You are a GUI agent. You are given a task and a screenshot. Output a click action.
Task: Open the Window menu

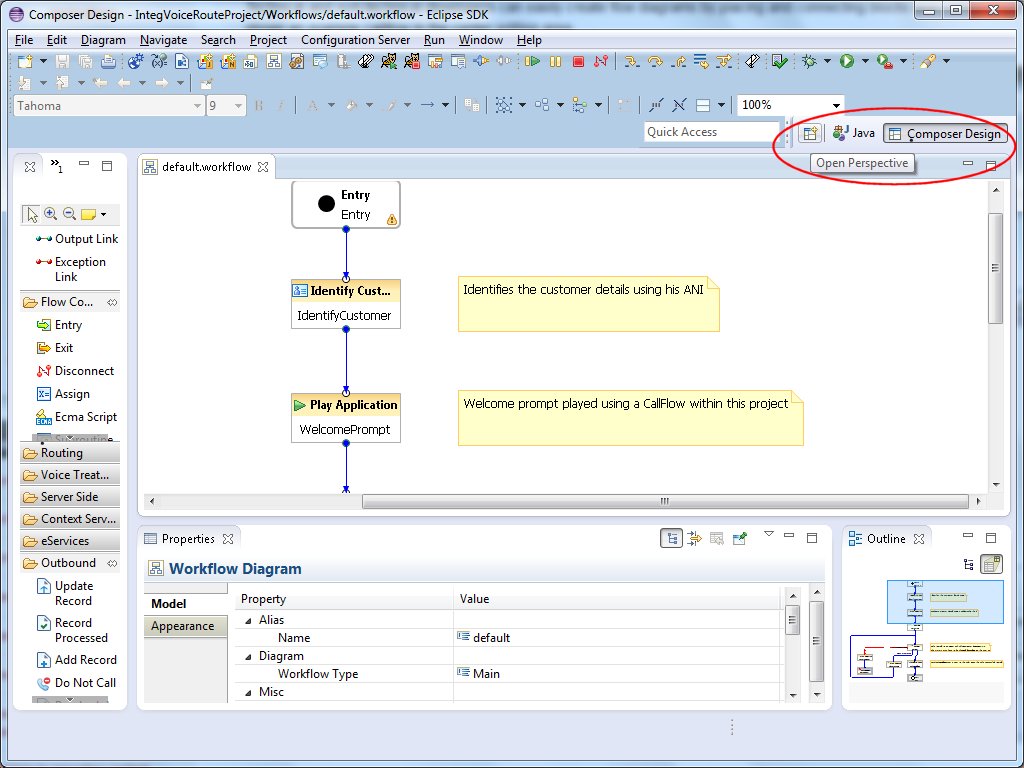(481, 40)
